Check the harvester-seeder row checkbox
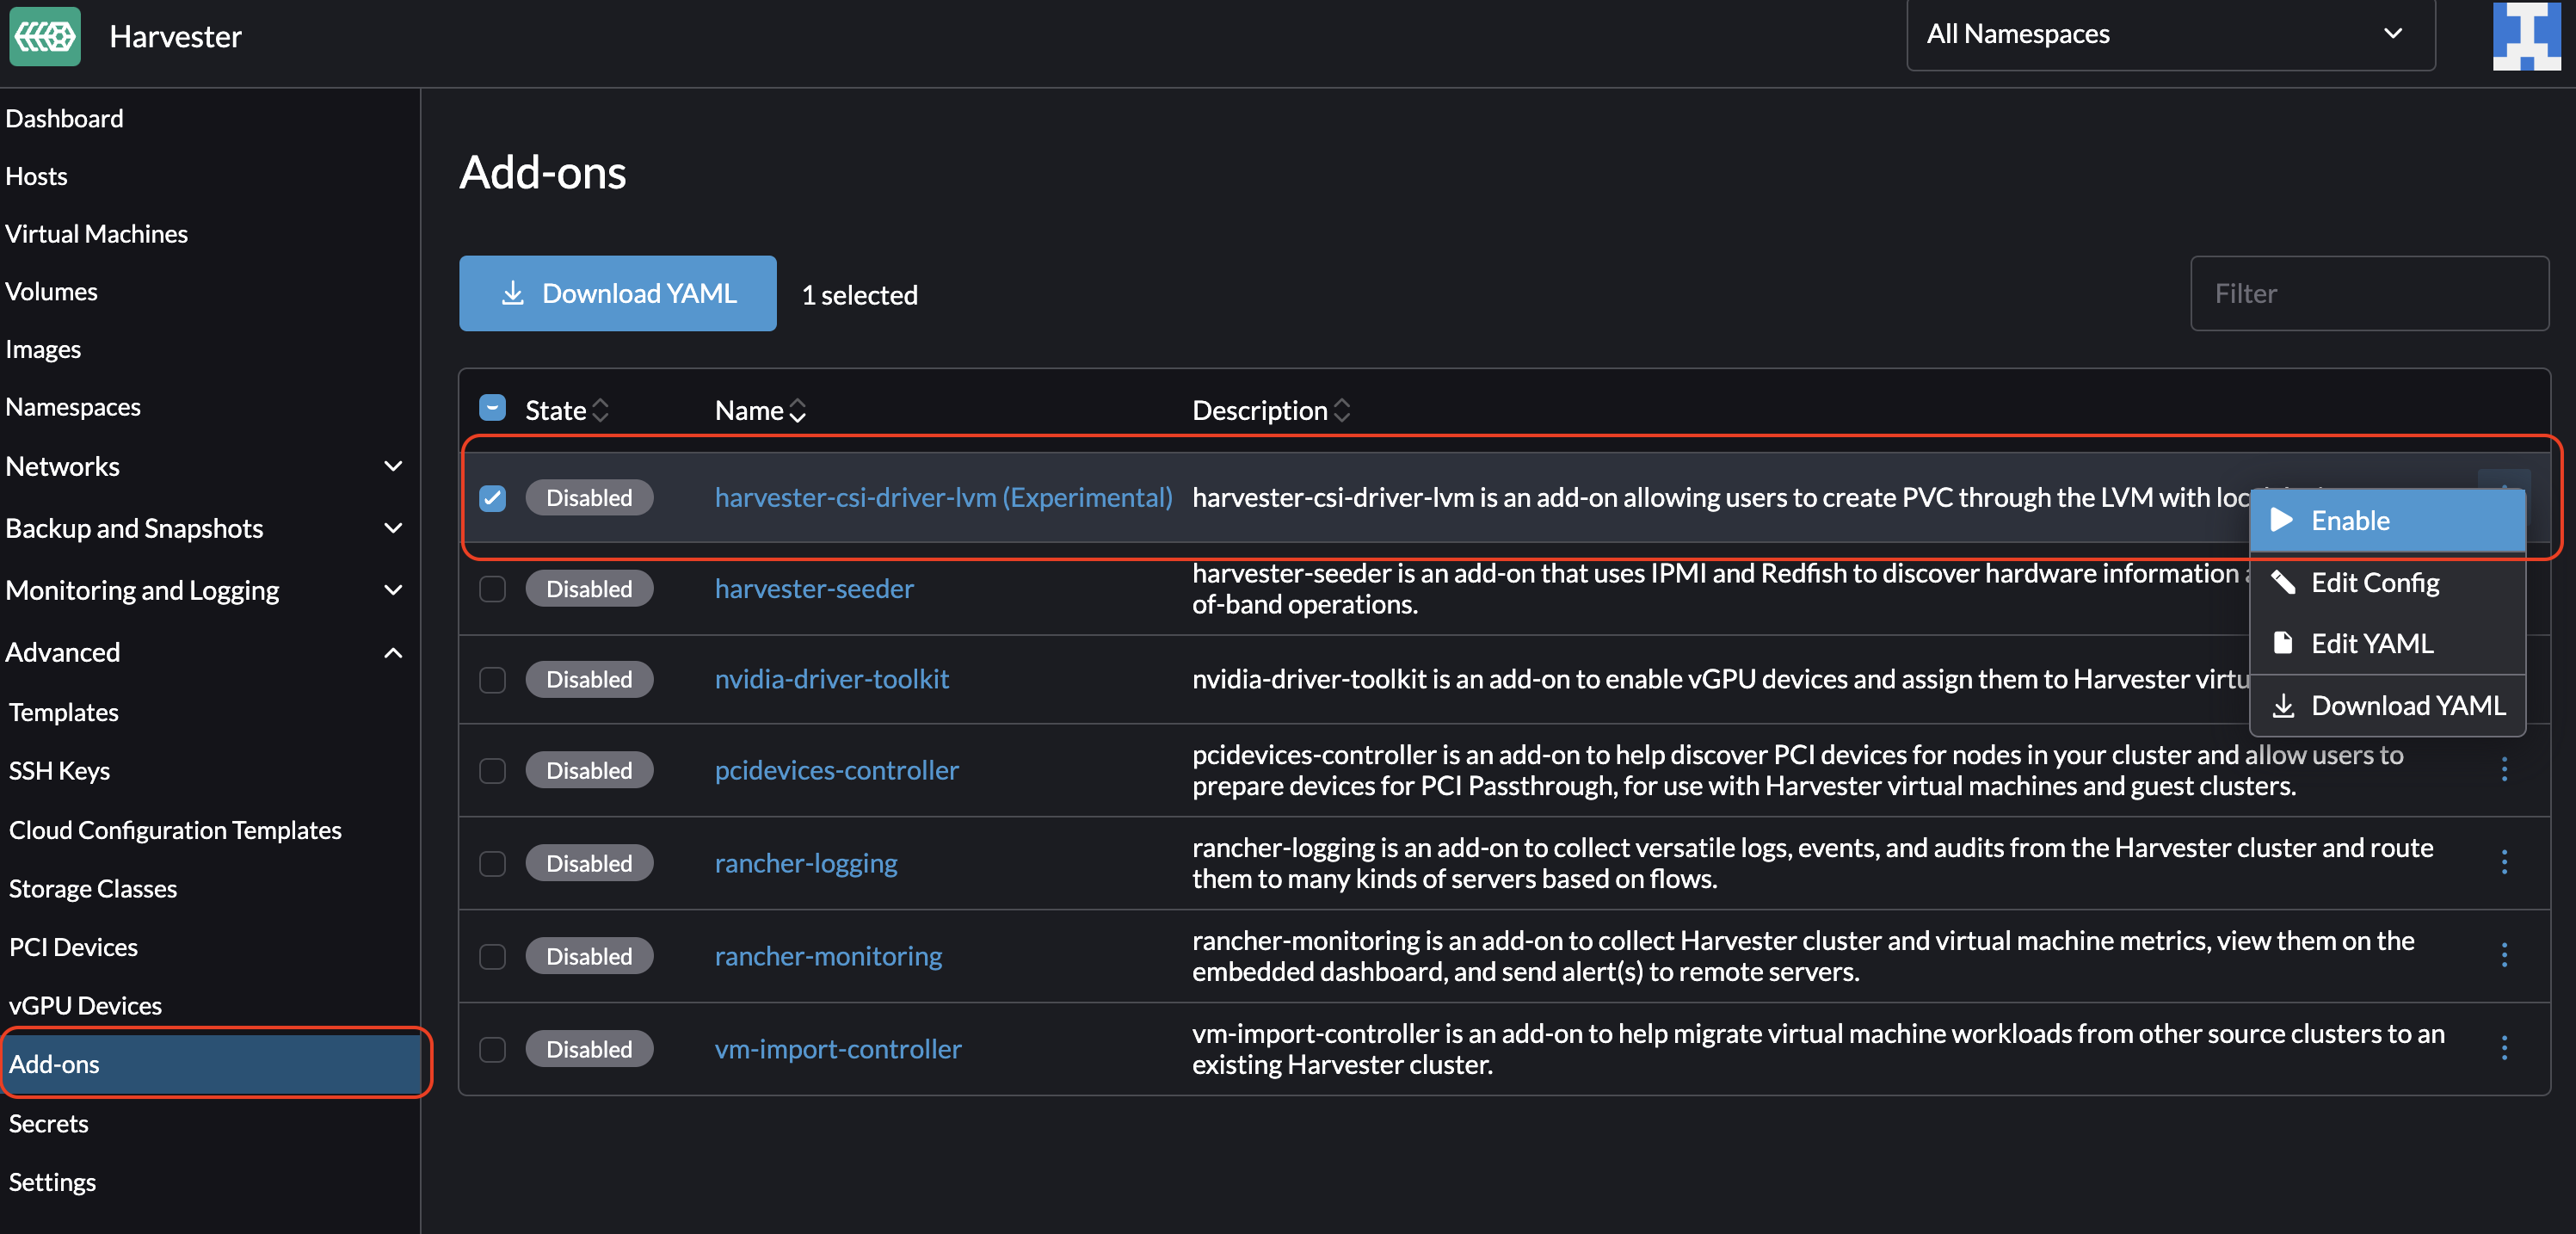Screen dimensions: 2576x1234 (492, 589)
